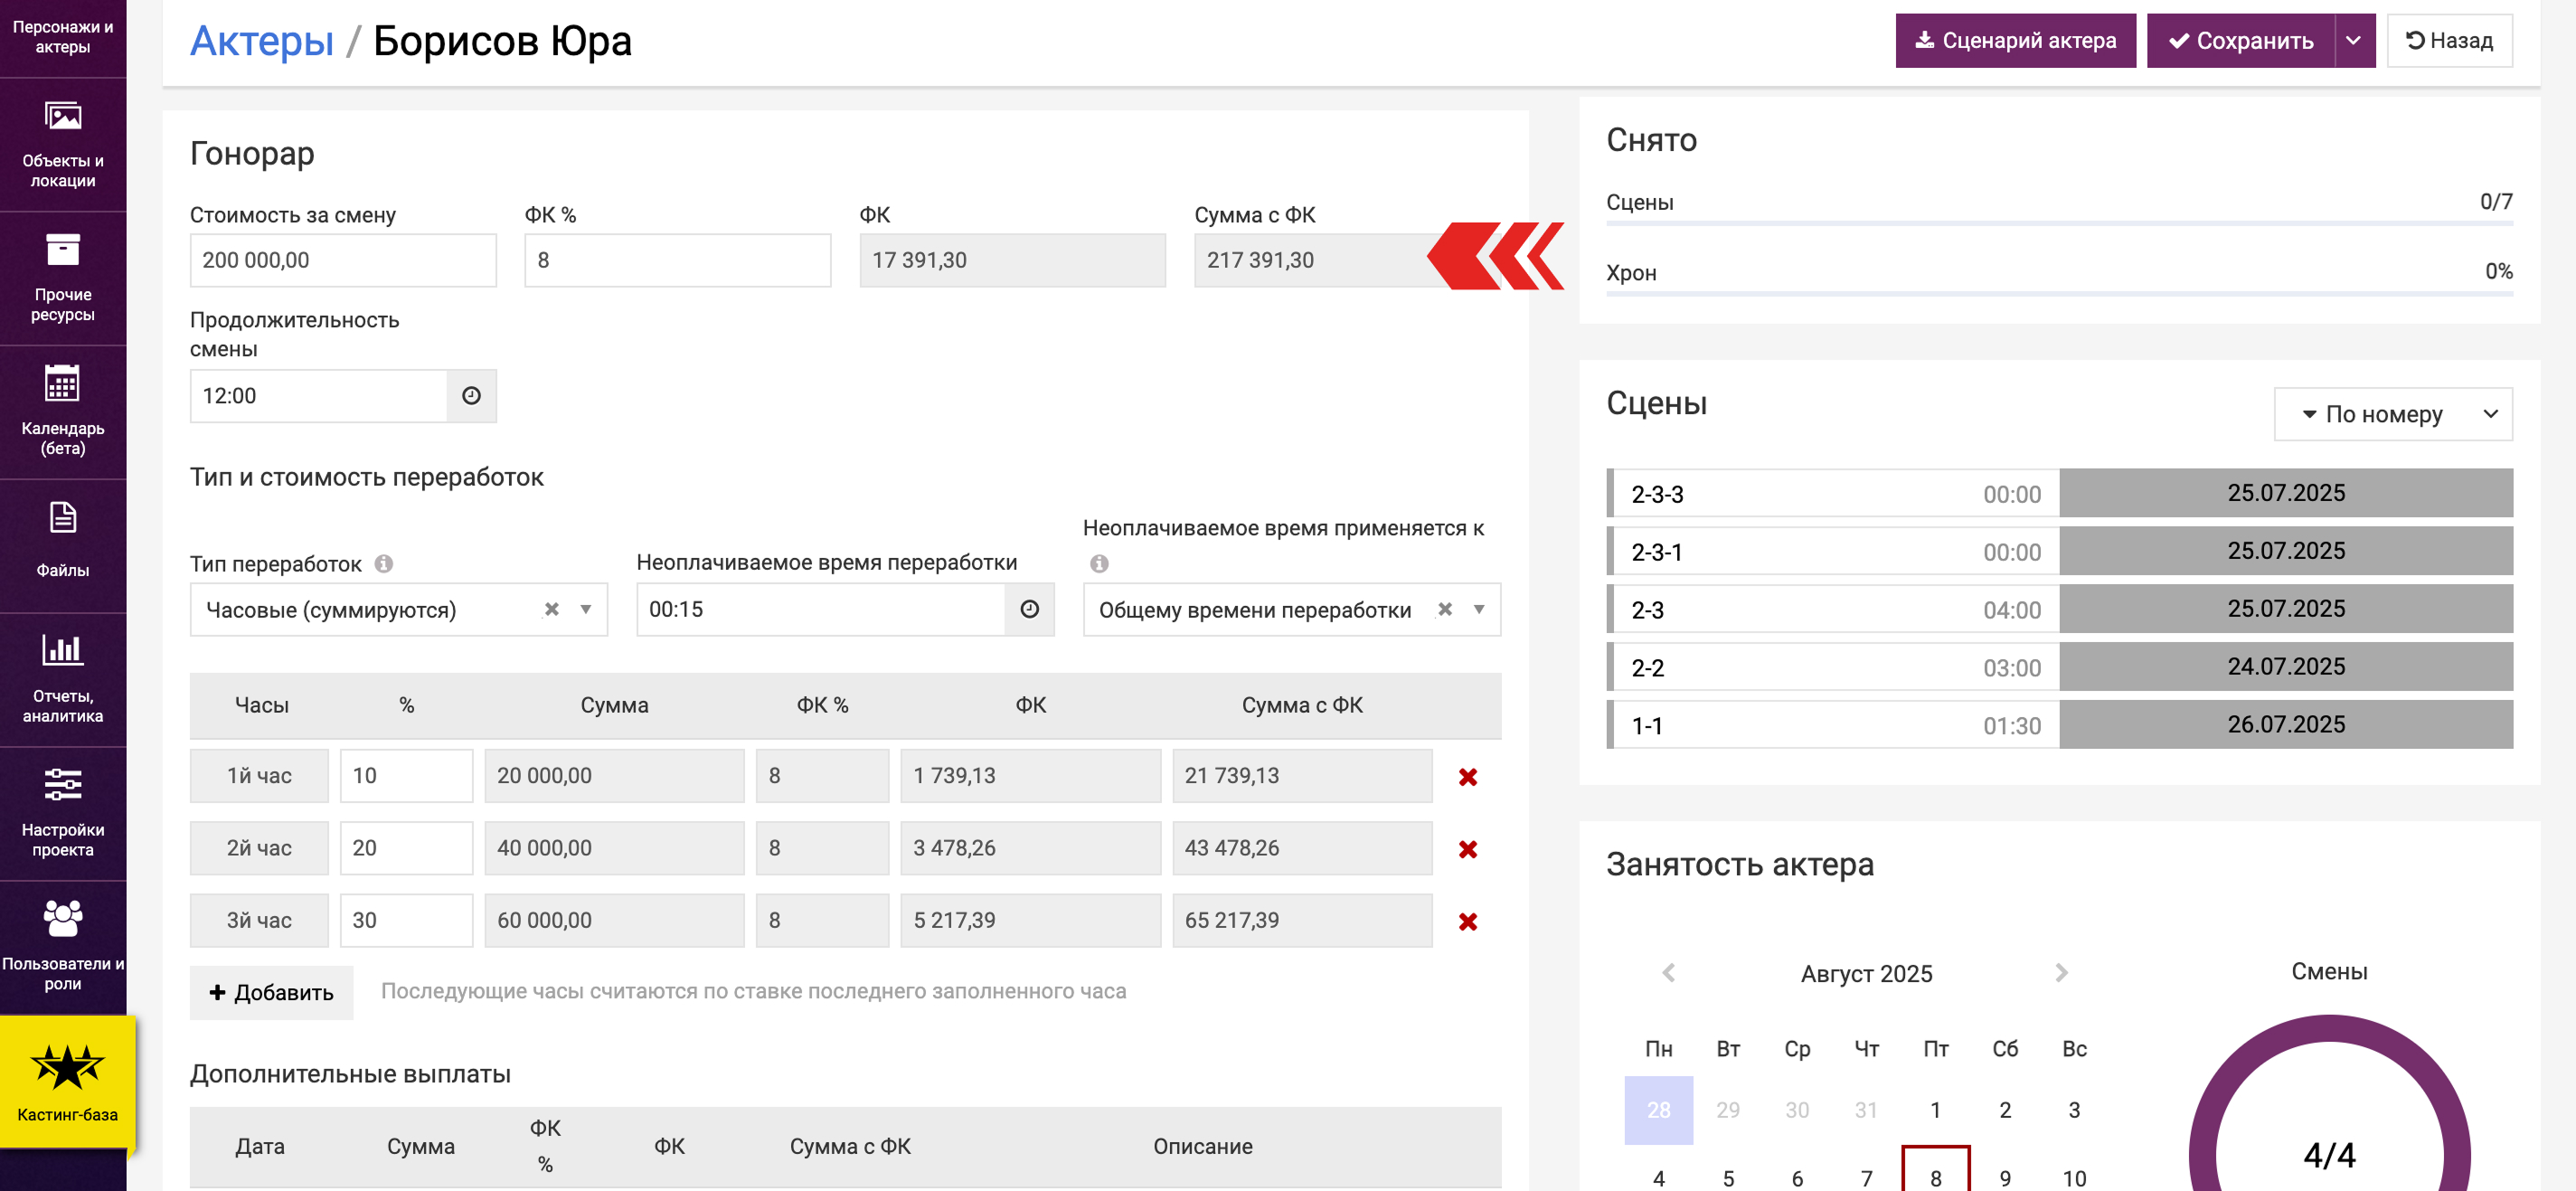Click the Сохранить button

pyautogui.click(x=2241, y=41)
